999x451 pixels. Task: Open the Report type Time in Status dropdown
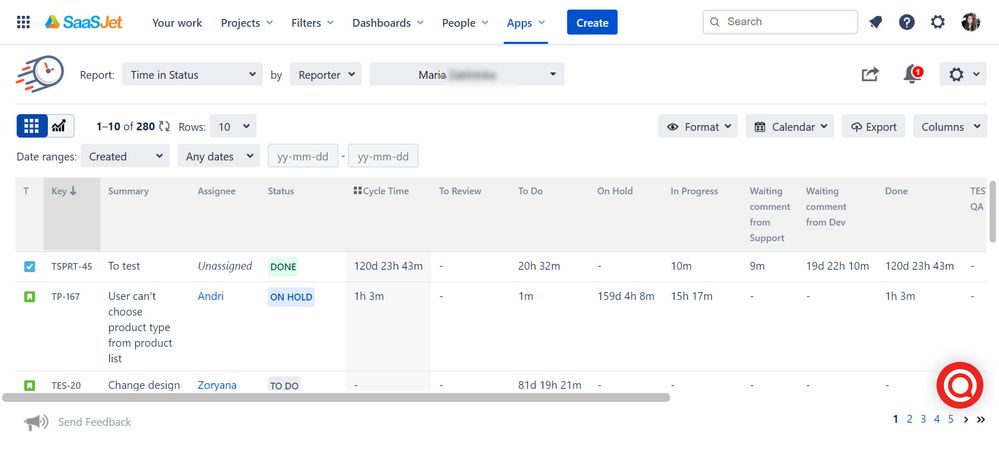click(x=192, y=75)
